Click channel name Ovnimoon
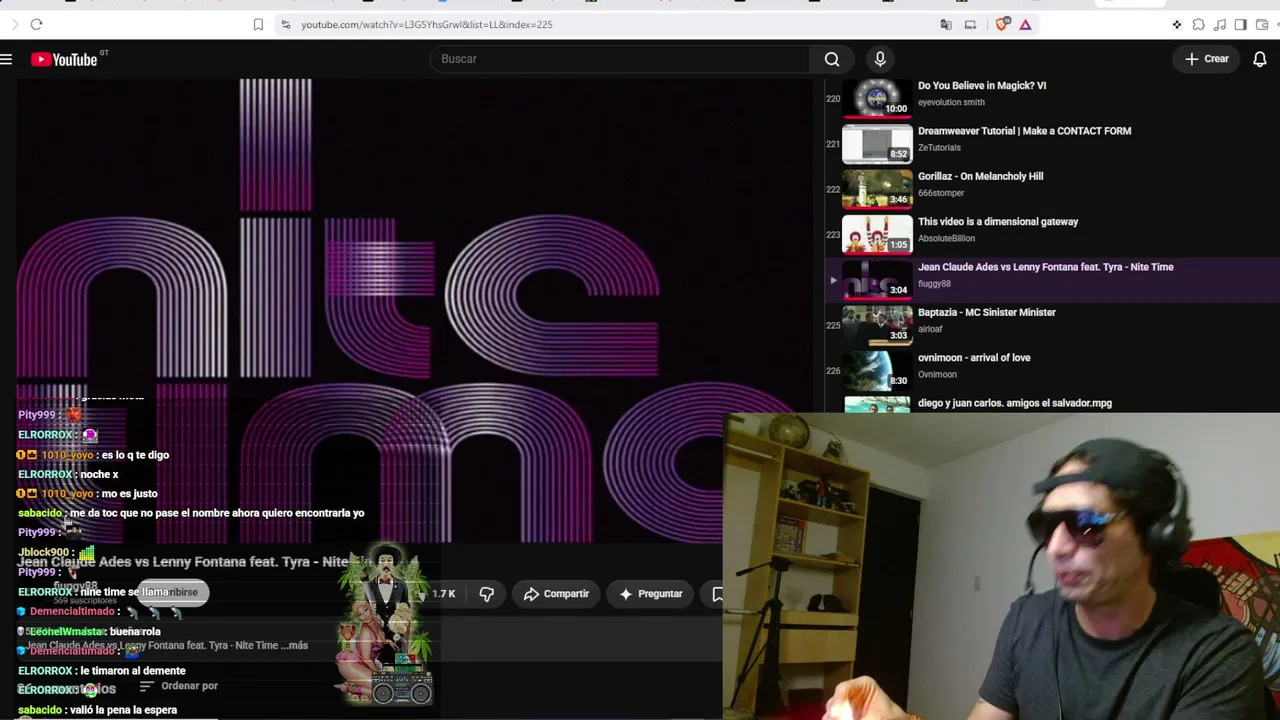 (937, 374)
